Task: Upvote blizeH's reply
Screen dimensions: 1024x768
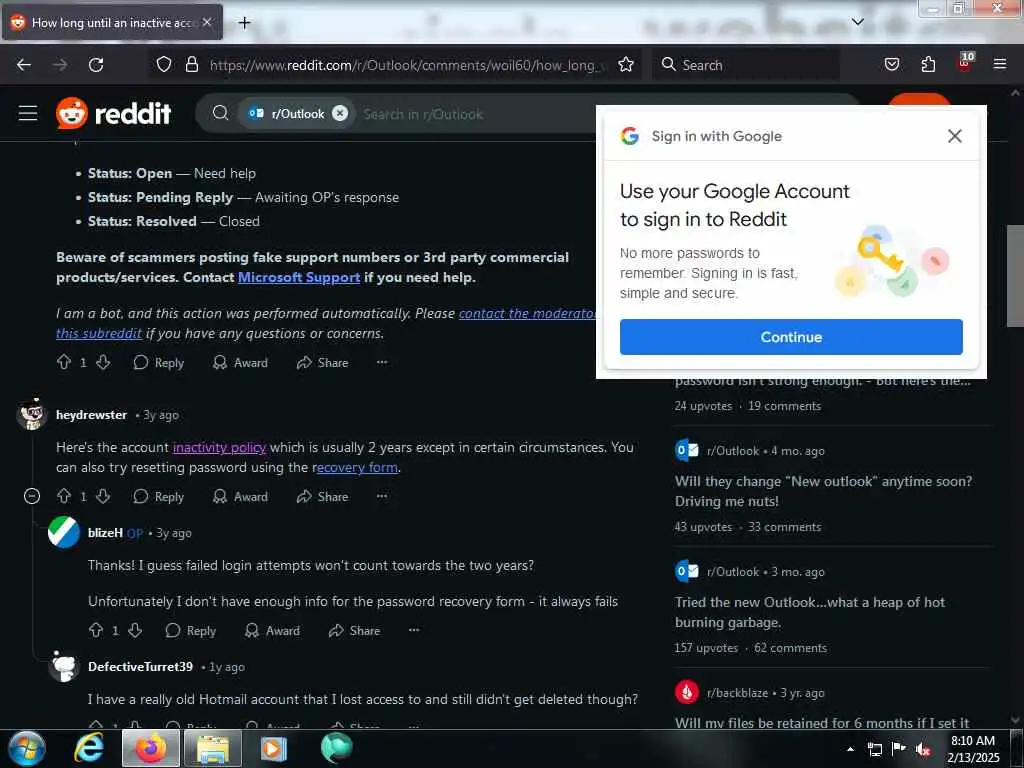Action: point(96,630)
